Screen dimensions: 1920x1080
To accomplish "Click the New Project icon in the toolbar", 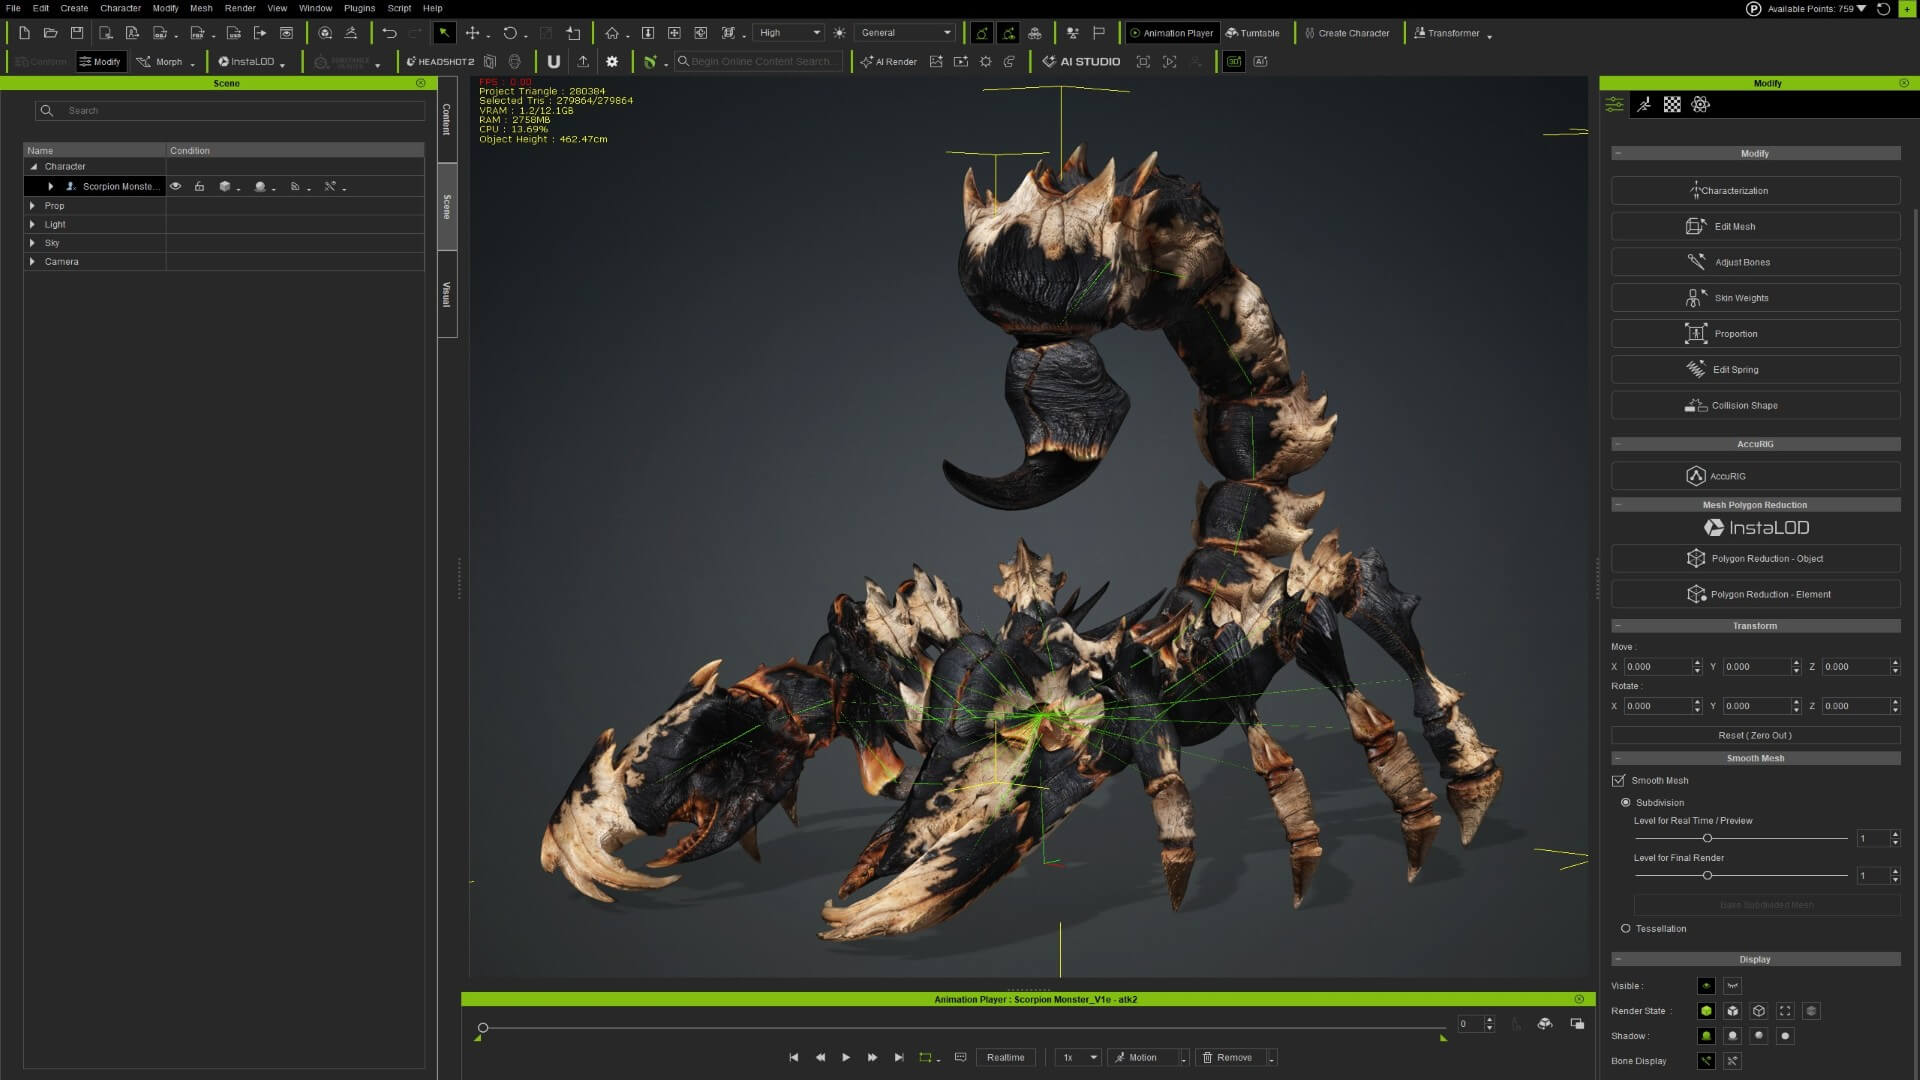I will (24, 33).
